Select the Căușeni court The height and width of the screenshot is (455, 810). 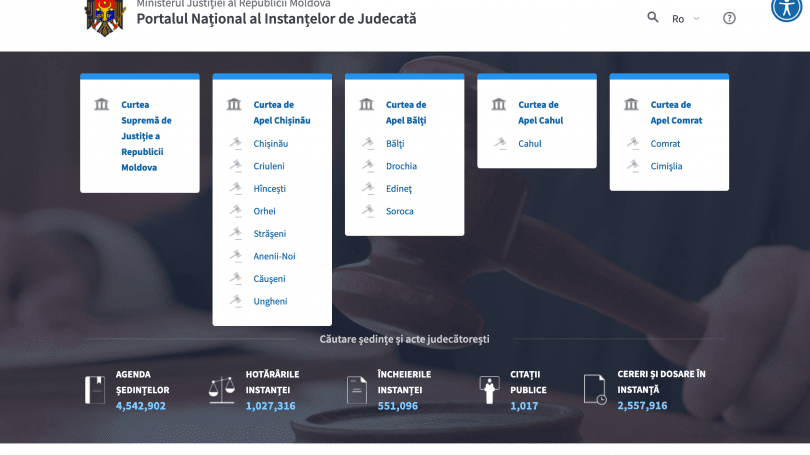coord(269,279)
